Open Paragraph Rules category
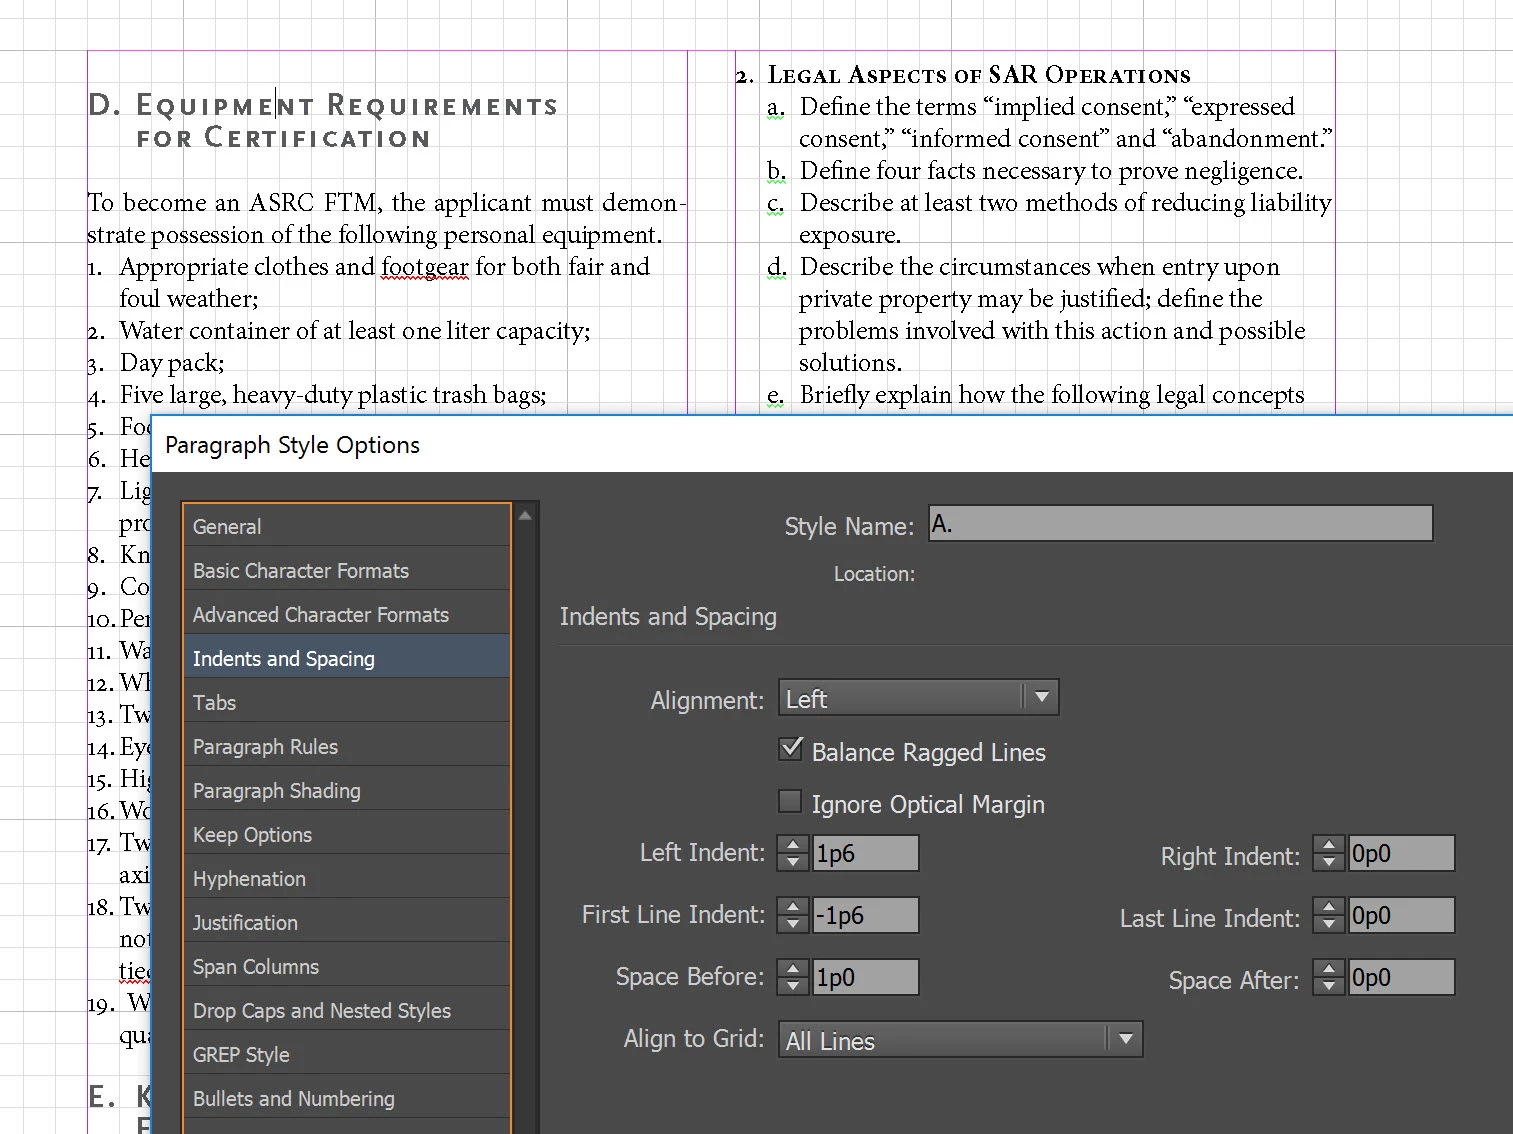 [x=347, y=746]
